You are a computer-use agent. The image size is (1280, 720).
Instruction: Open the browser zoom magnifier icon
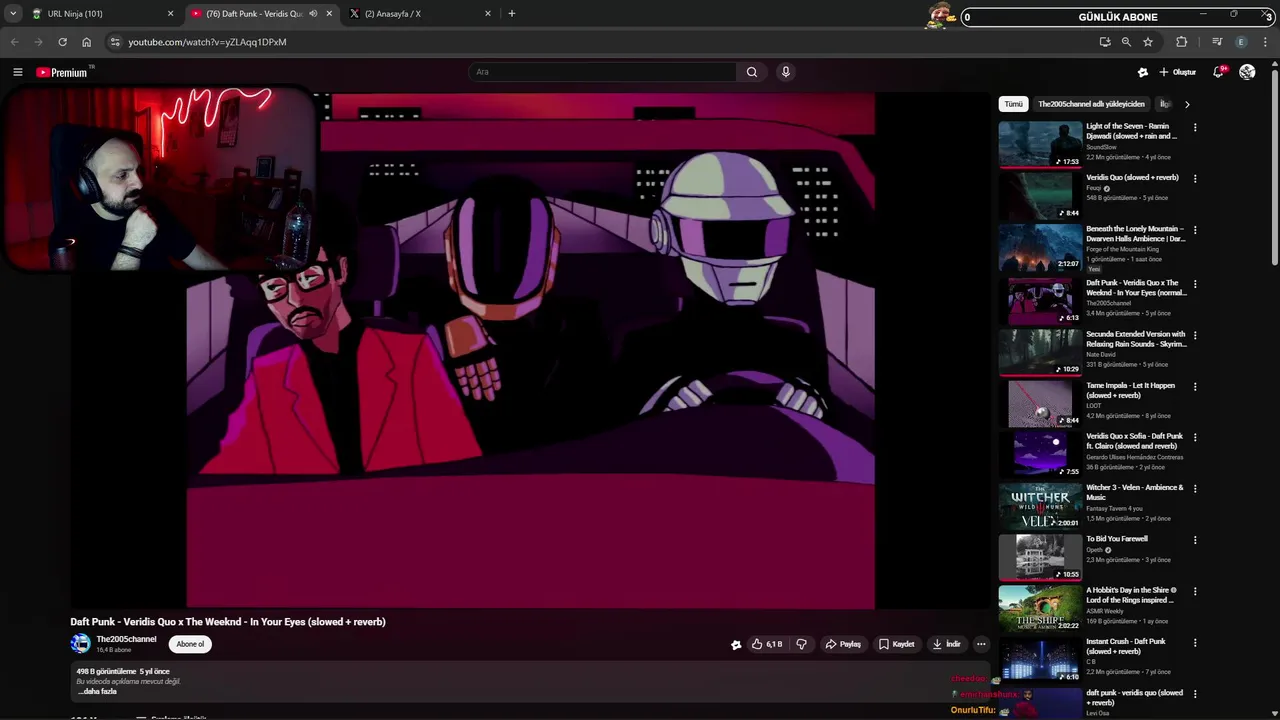tap(1126, 42)
